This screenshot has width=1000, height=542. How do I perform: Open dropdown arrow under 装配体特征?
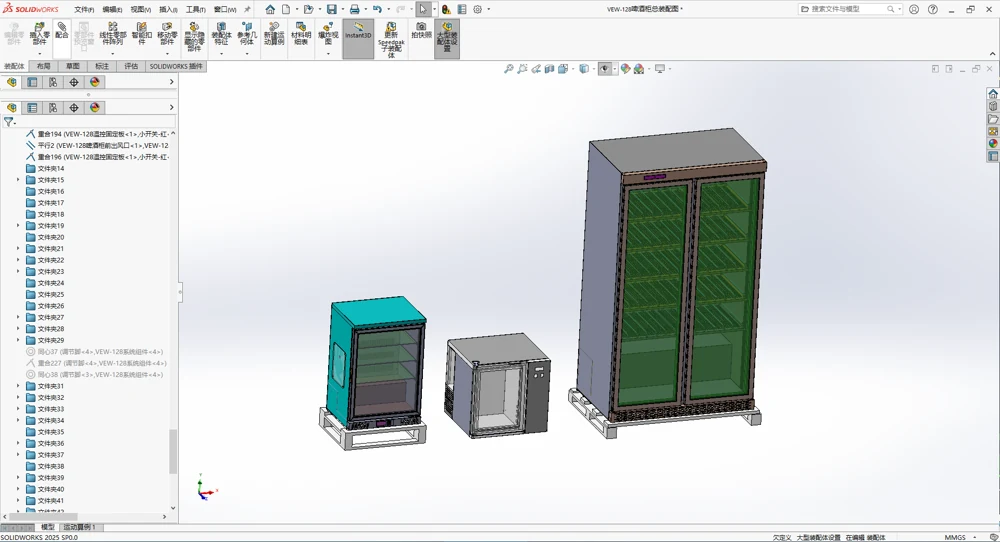(x=221, y=54)
